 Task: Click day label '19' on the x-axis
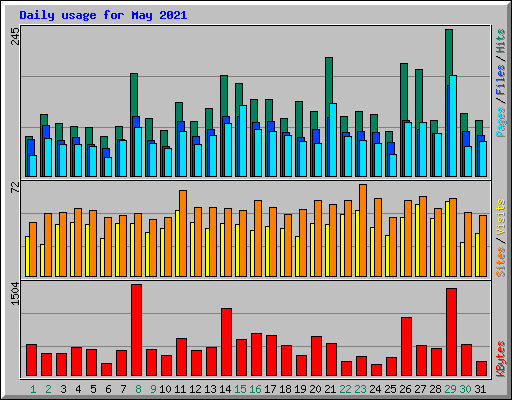tap(300, 389)
